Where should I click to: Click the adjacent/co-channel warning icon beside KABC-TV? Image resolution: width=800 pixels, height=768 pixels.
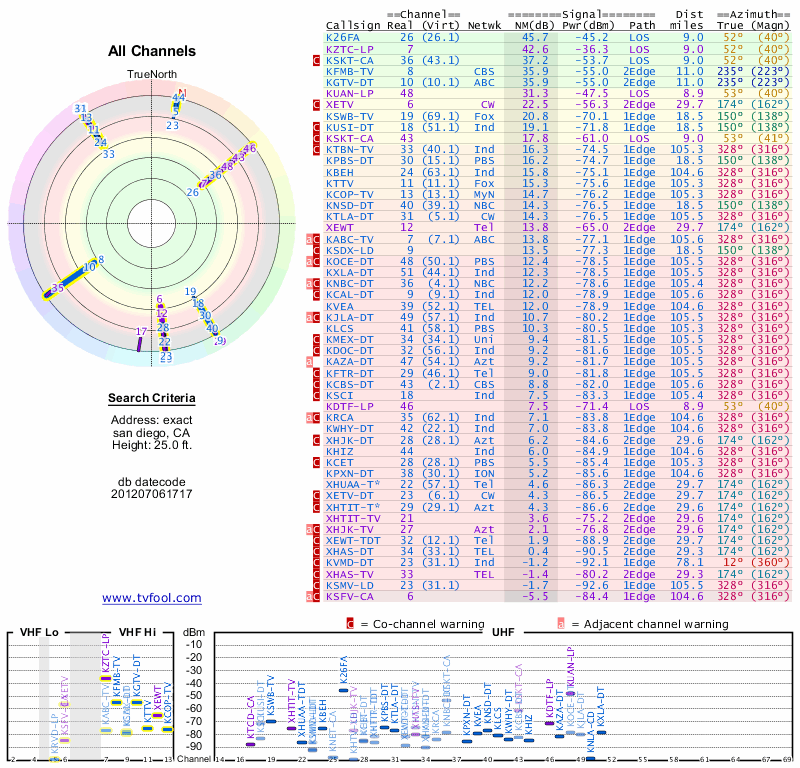tap(313, 239)
